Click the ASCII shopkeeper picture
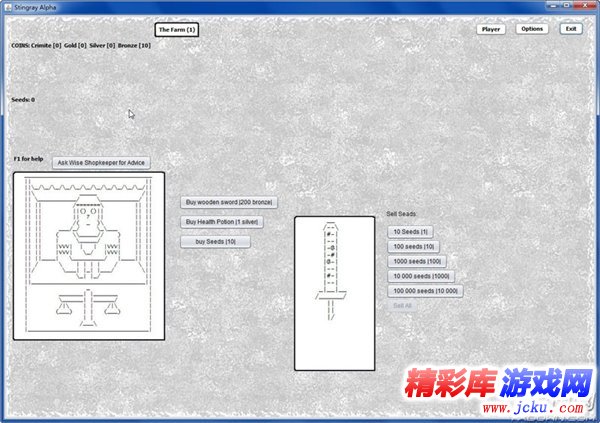The height and width of the screenshot is (423, 600). 89,256
